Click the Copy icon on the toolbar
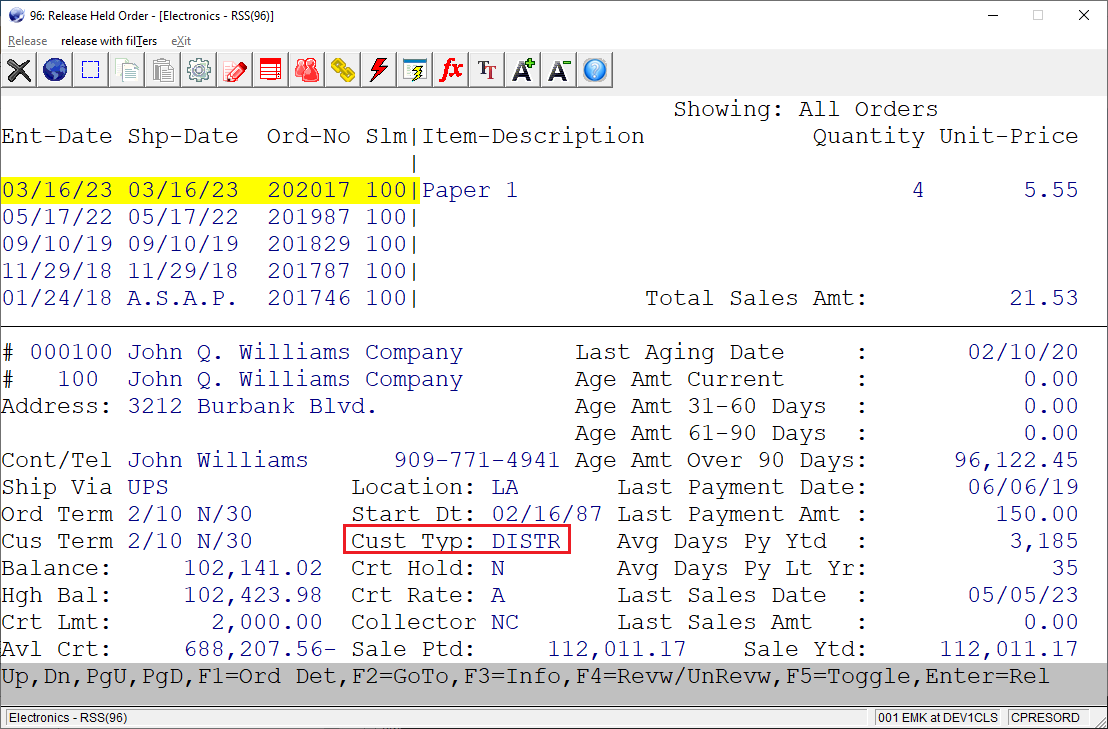This screenshot has width=1108, height=729. [126, 70]
